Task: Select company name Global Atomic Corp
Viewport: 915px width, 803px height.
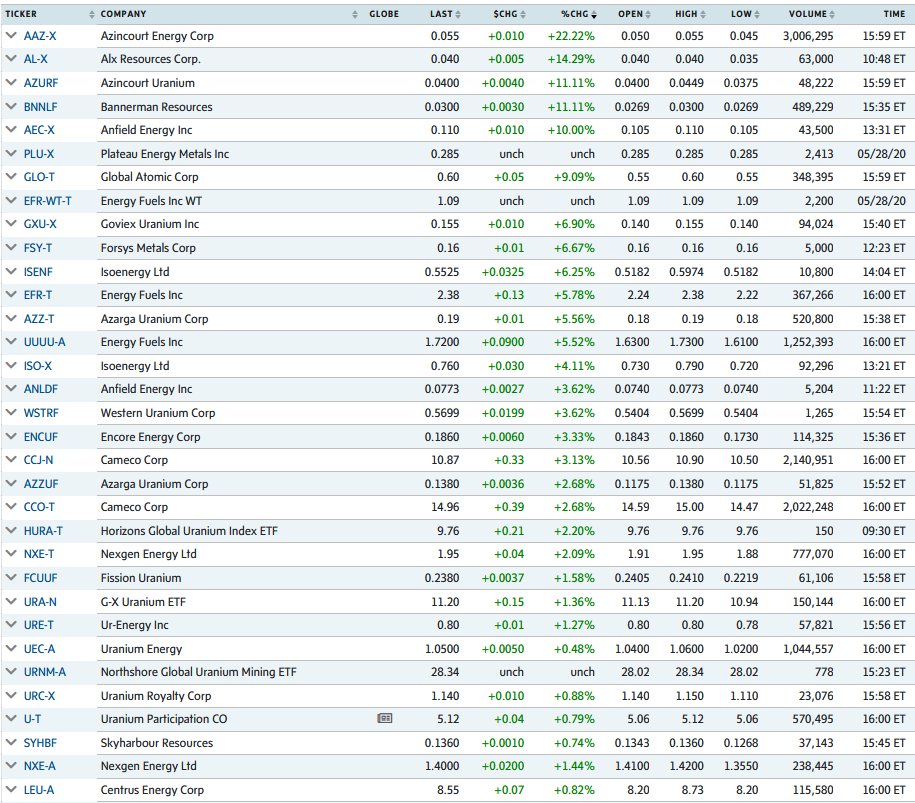Action: 149,177
